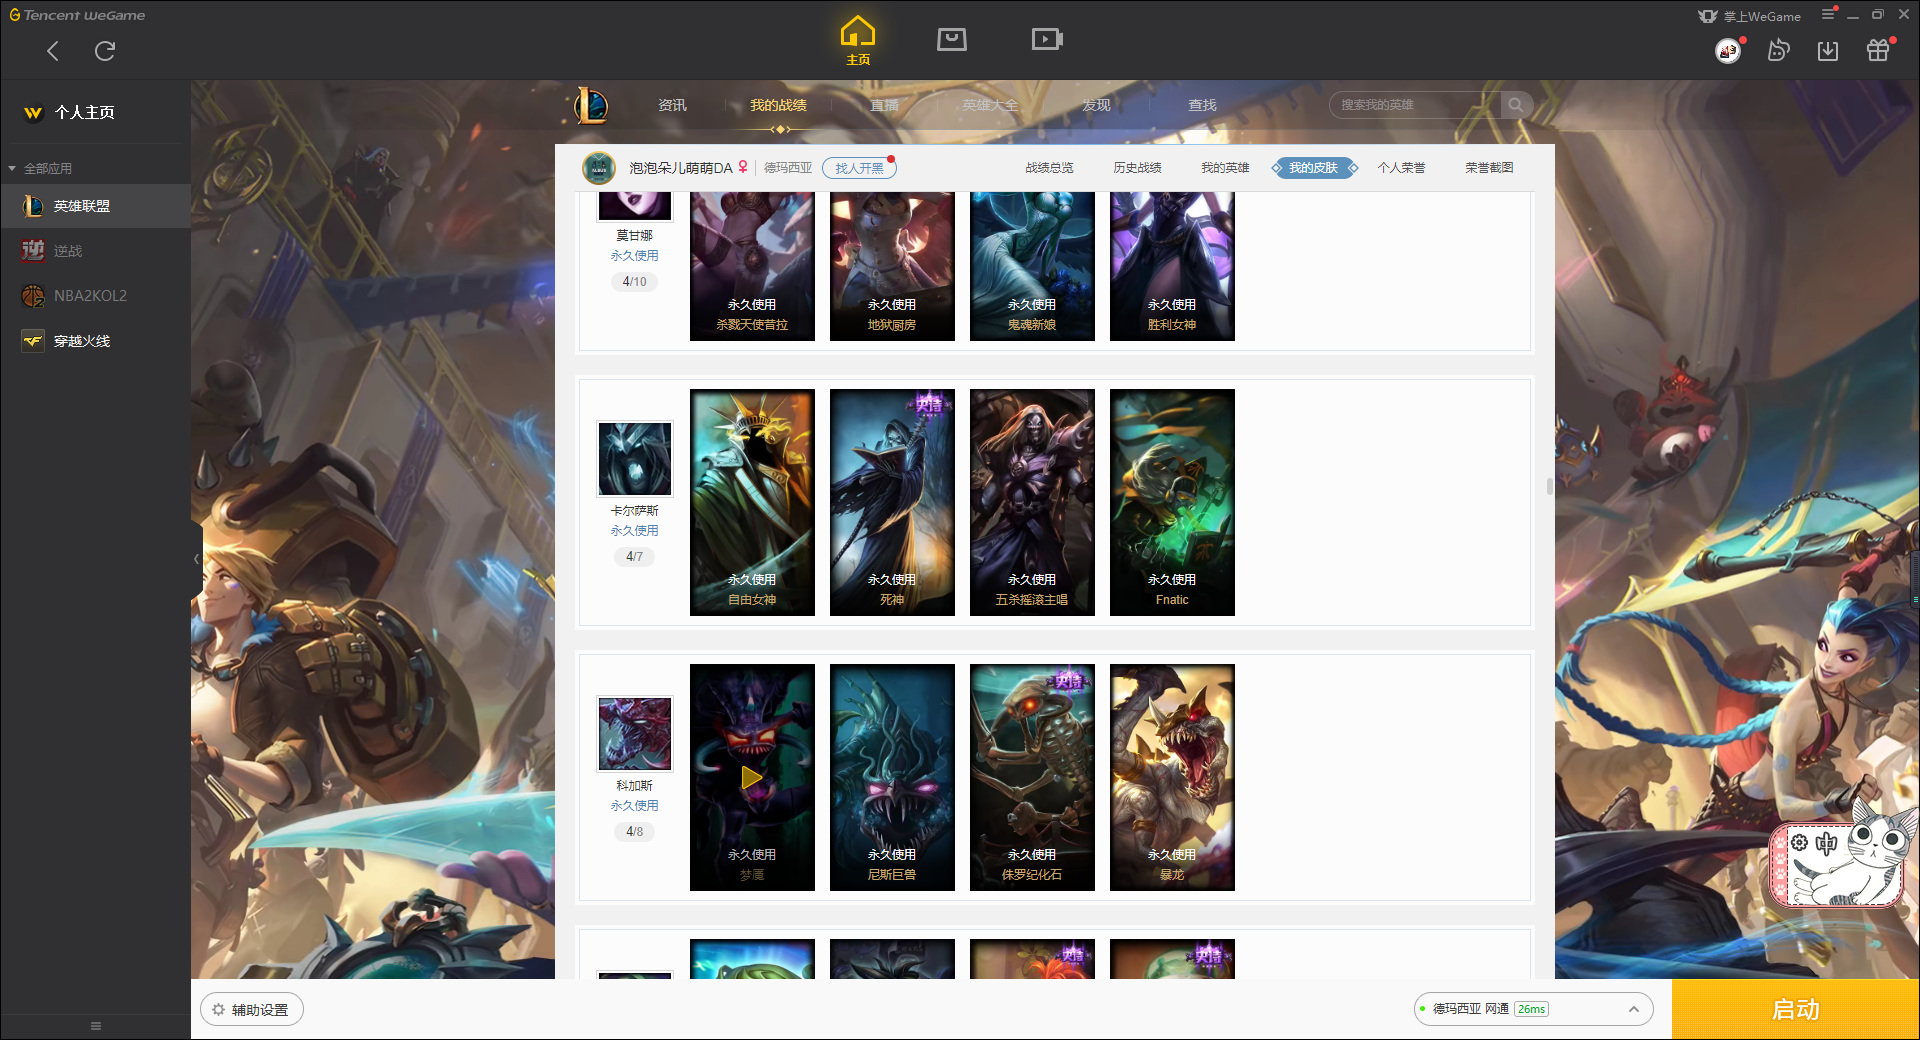Open the 侏罗纪化石 skin card
Screen dimensions: 1920x1040
(x=1032, y=777)
